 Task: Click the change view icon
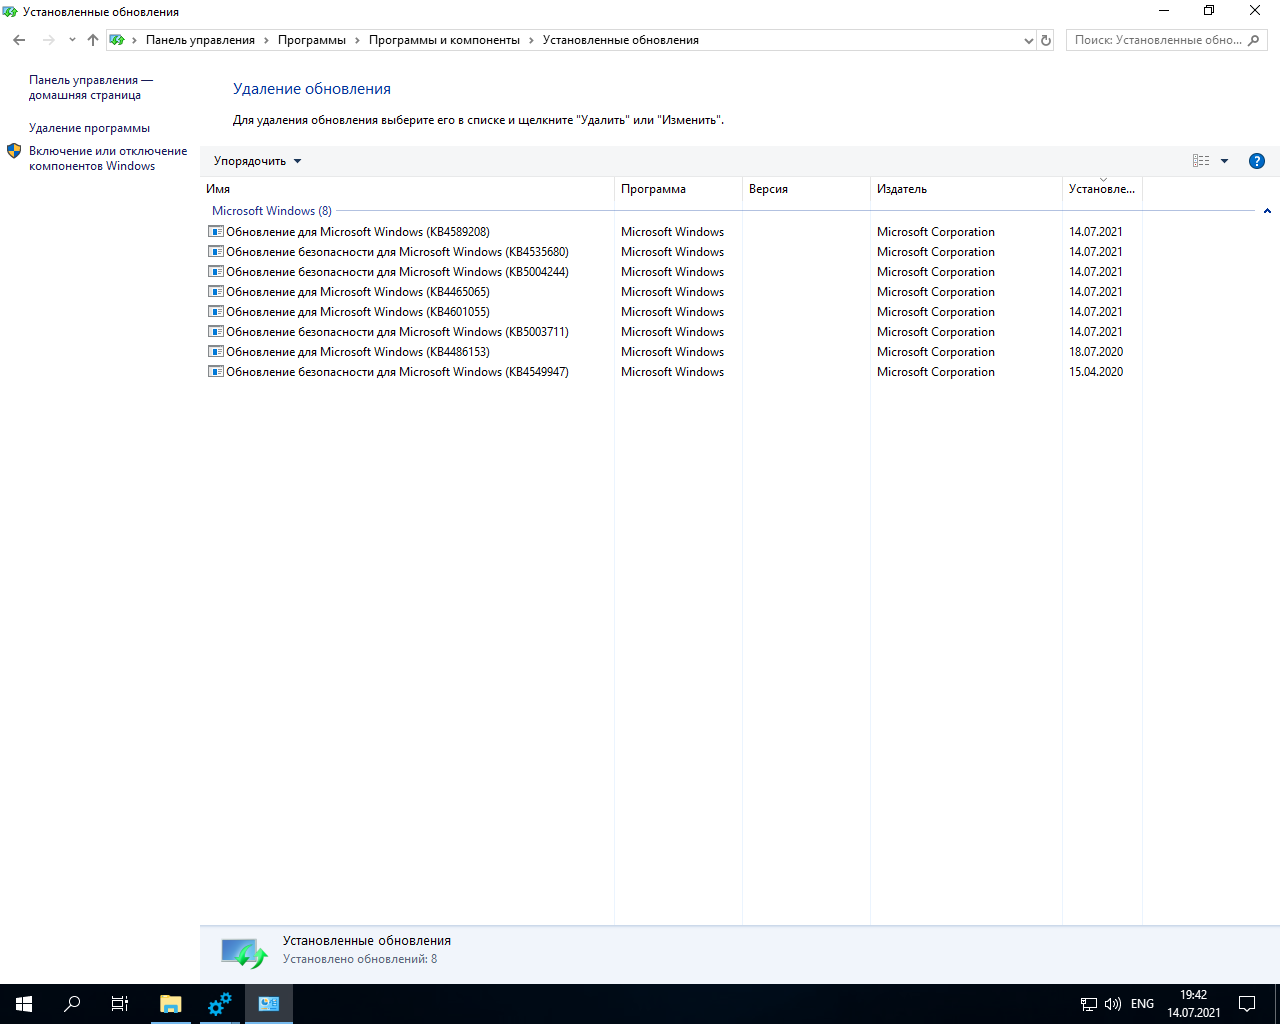point(1201,161)
